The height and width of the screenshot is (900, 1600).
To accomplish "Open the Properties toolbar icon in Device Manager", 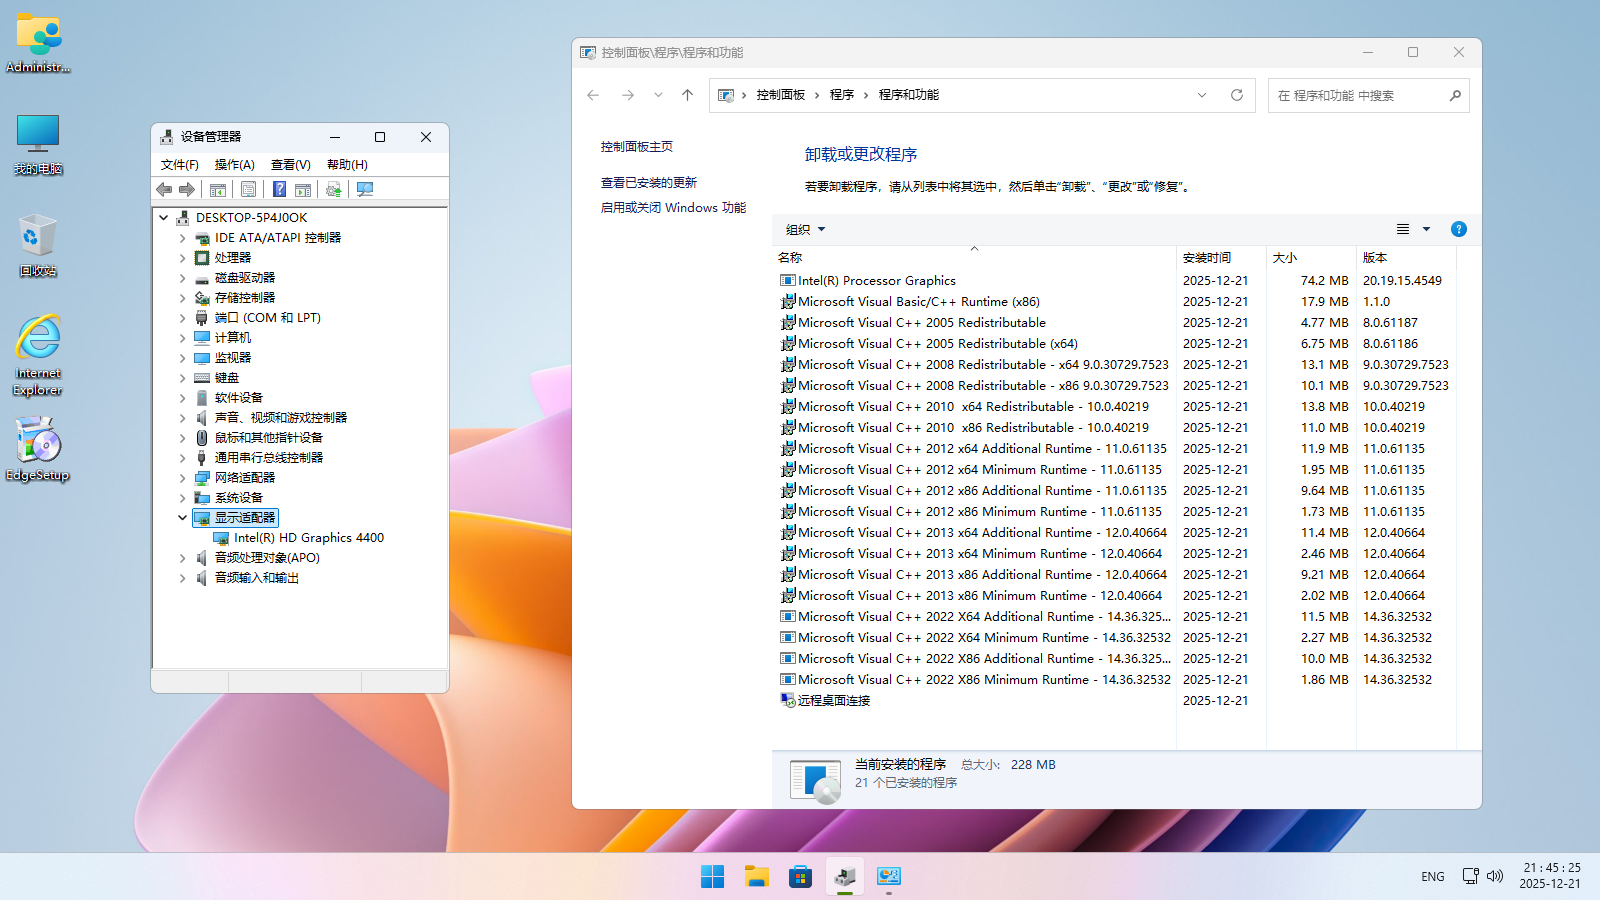I will [248, 189].
